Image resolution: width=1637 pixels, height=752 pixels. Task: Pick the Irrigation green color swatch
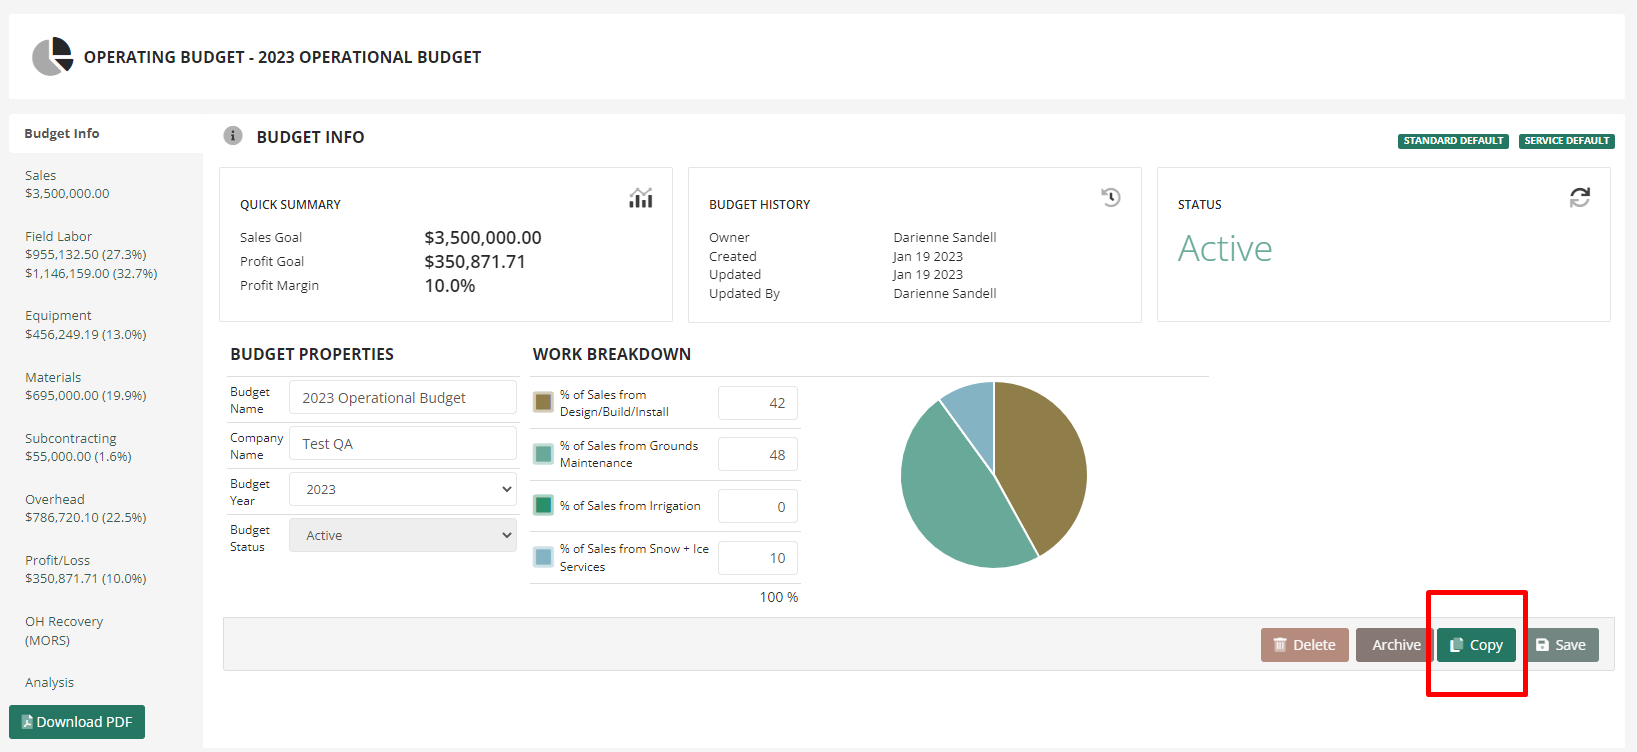point(543,505)
